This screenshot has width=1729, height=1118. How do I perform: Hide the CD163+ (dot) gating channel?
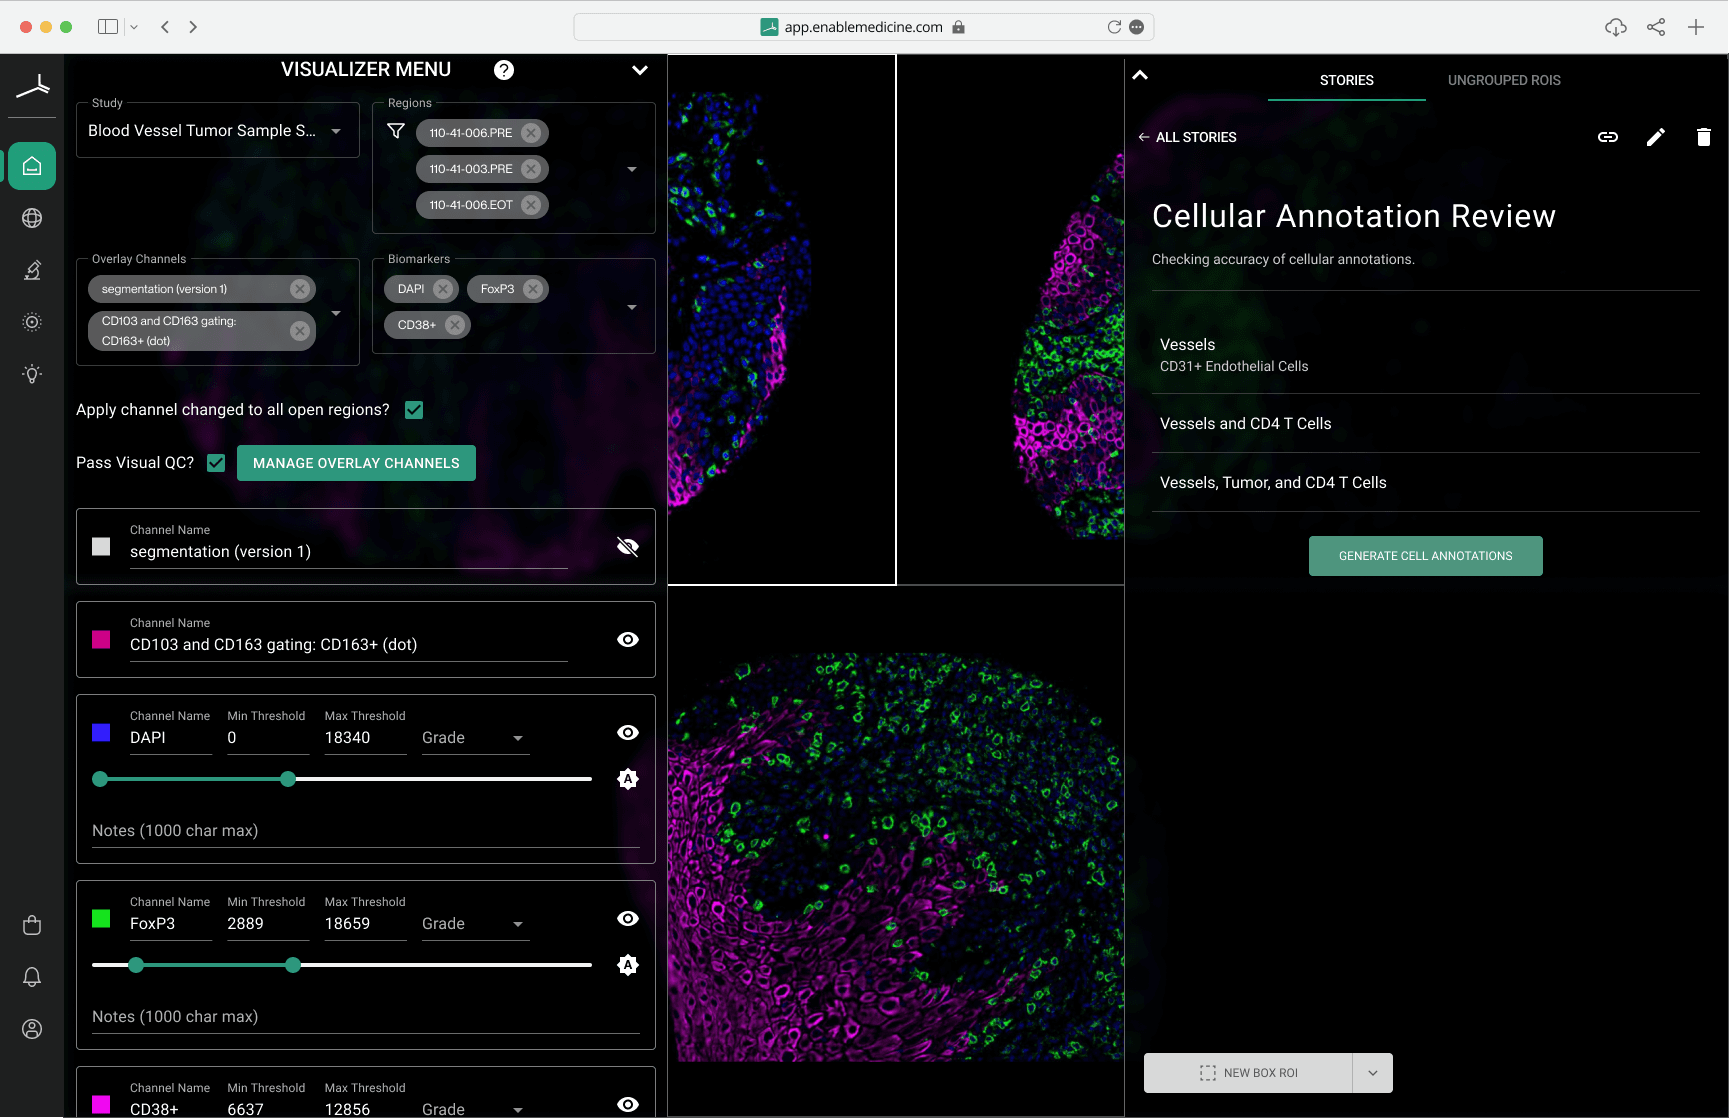pyautogui.click(x=628, y=640)
